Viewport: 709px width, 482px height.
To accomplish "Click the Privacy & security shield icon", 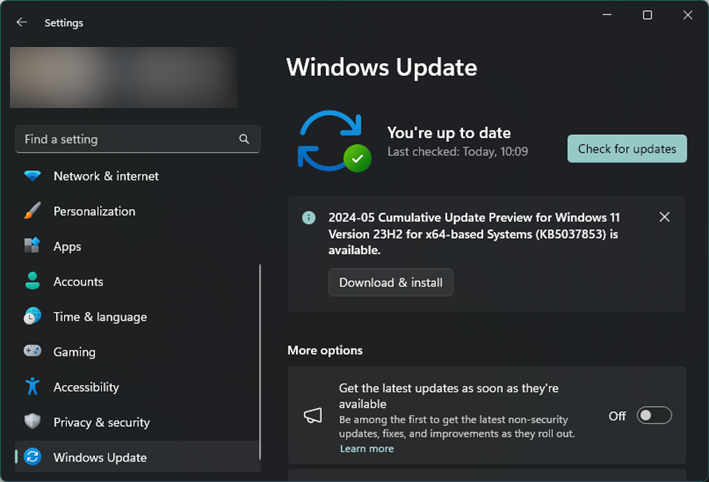I will pyautogui.click(x=32, y=421).
